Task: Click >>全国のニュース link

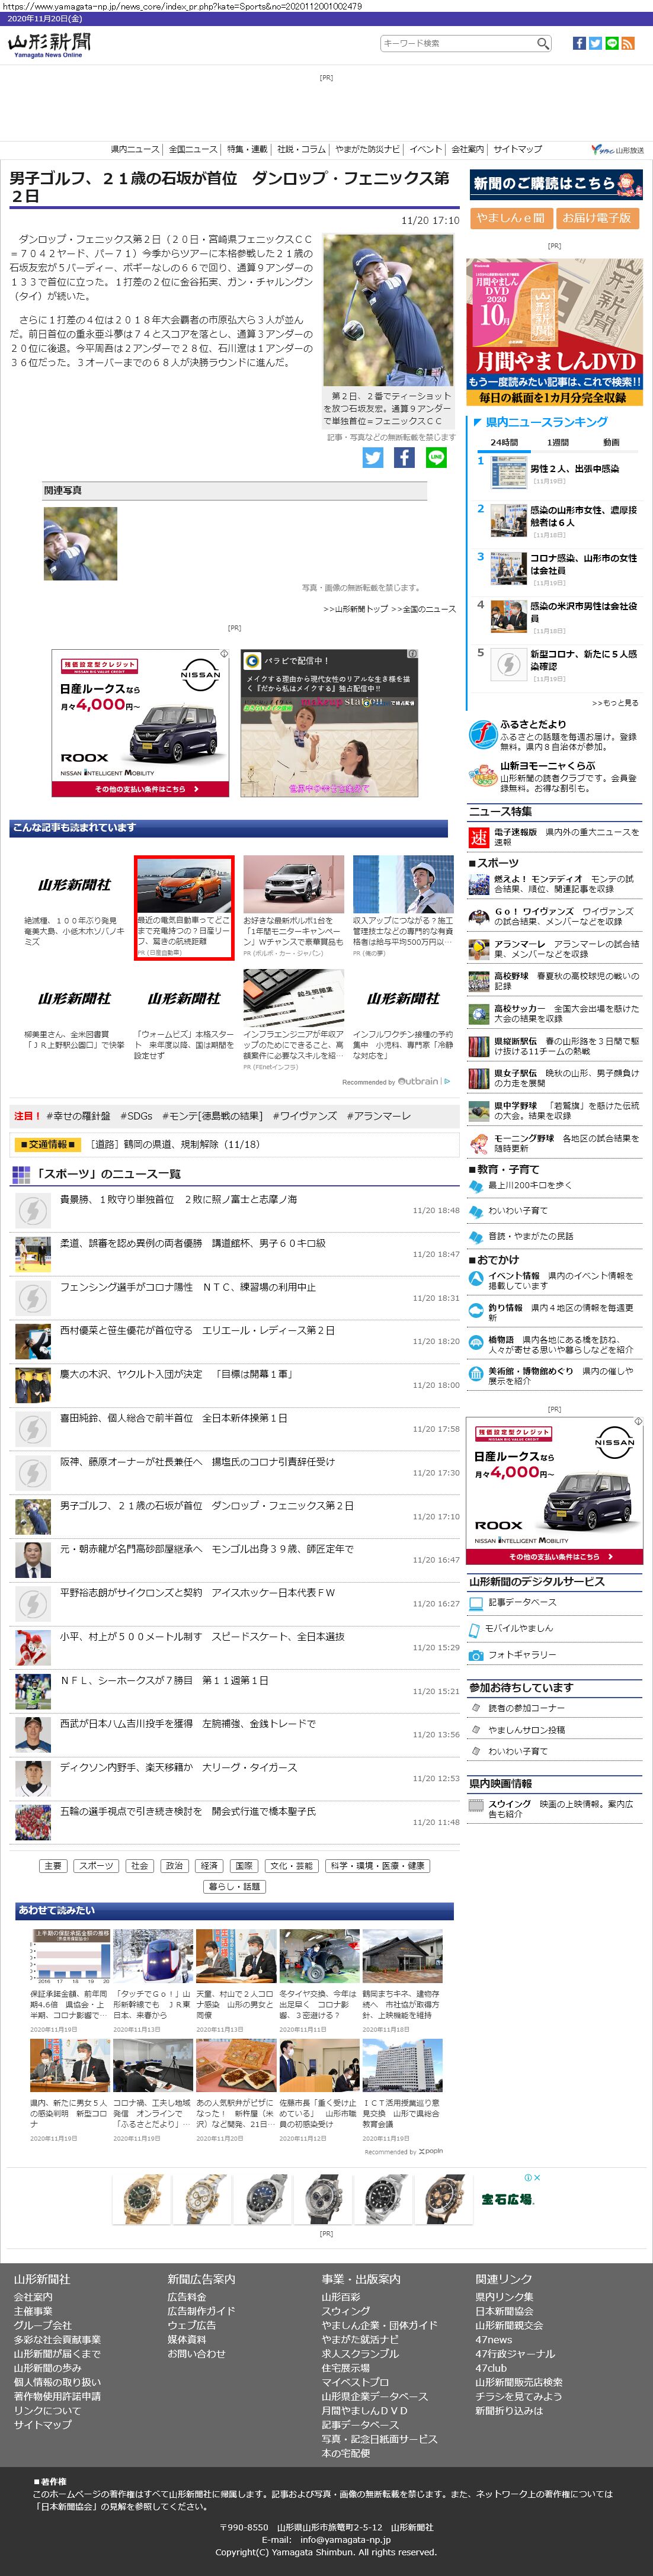Action: click(x=423, y=608)
